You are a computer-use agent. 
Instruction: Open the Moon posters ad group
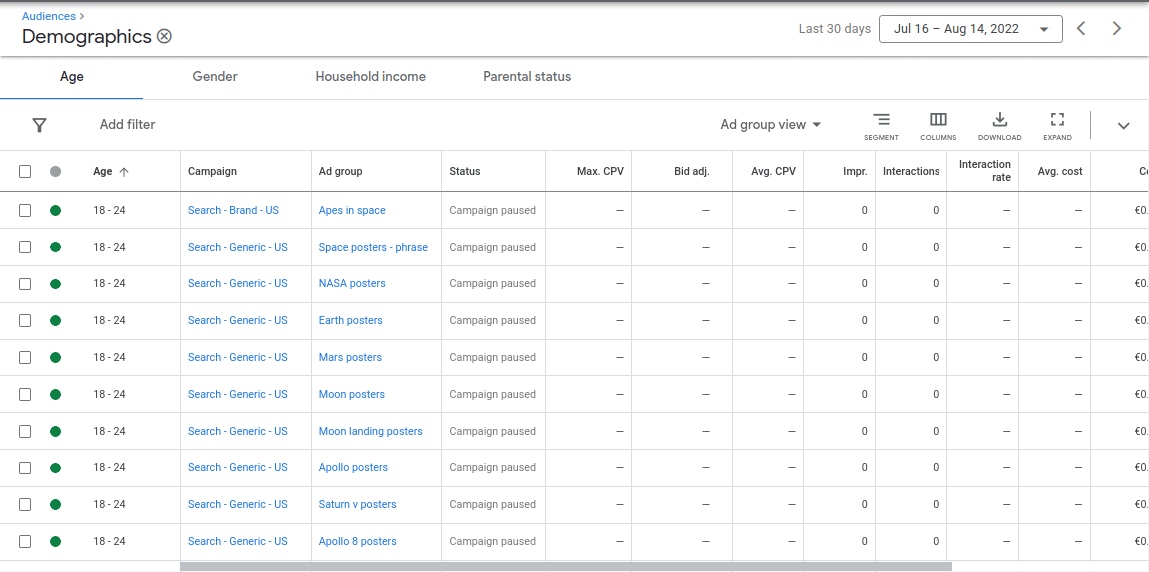[x=351, y=394]
